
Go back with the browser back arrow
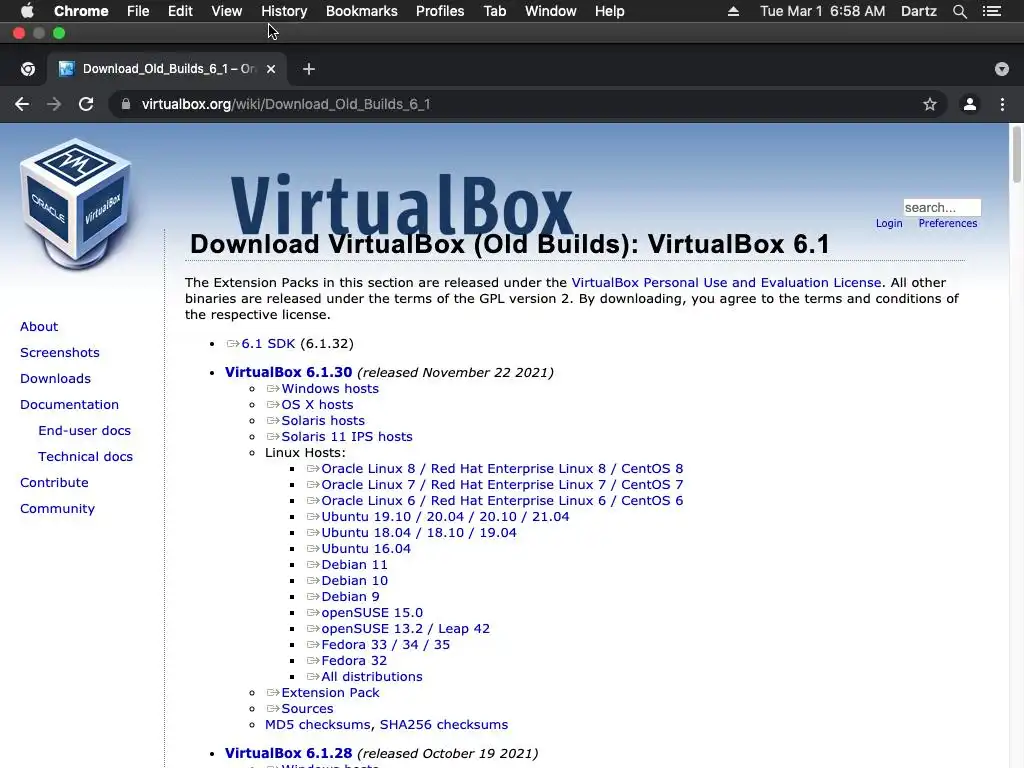22,104
